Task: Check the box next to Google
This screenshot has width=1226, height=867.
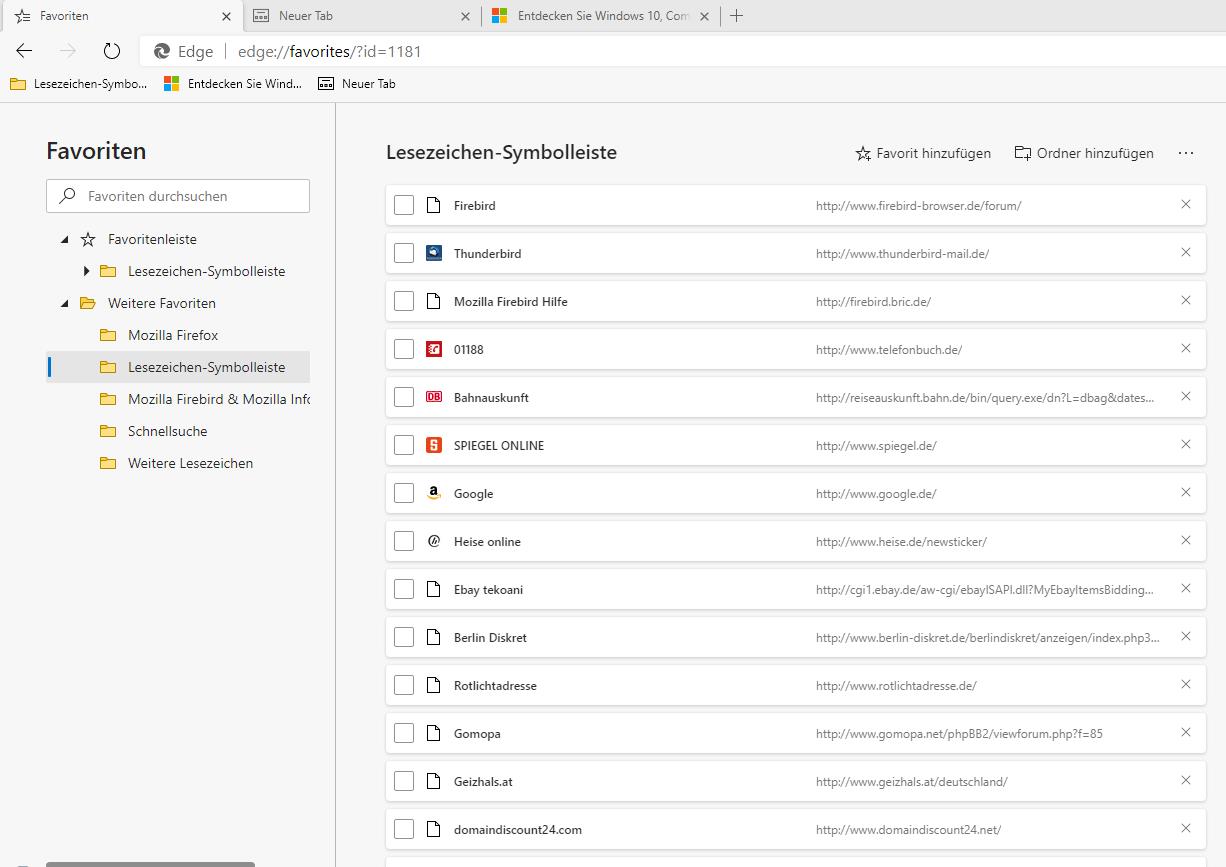Action: [x=404, y=493]
